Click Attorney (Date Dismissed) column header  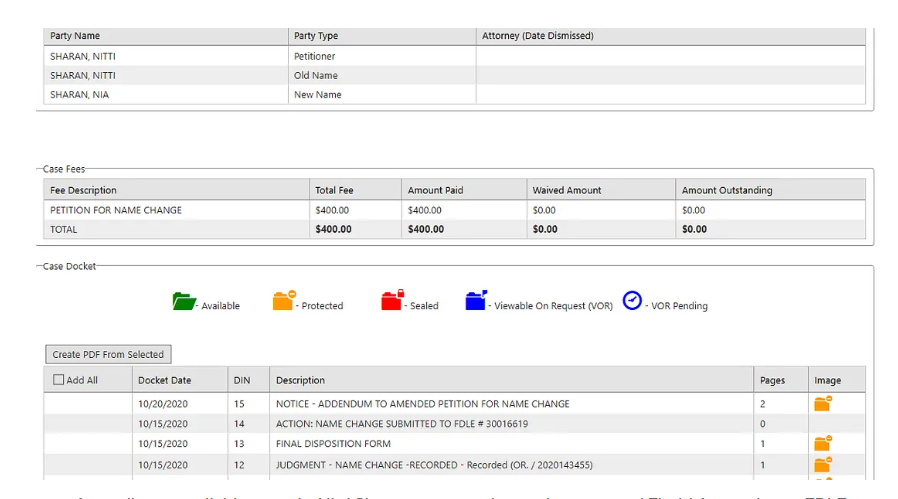click(538, 36)
